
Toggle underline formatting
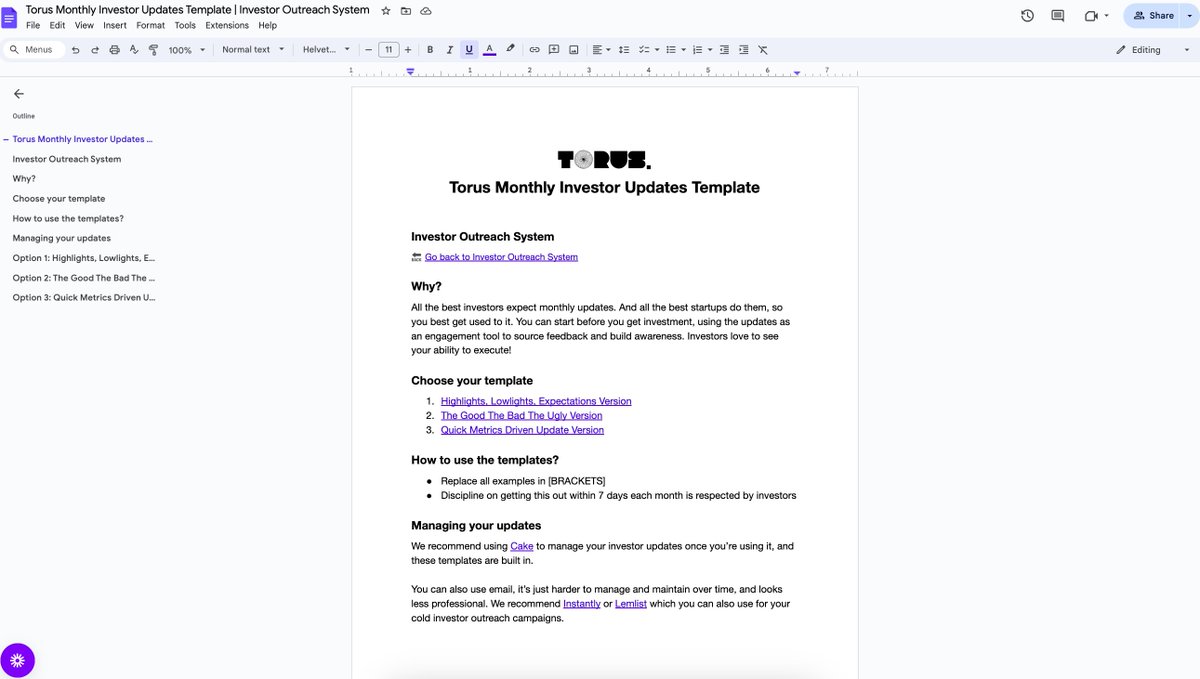468,50
